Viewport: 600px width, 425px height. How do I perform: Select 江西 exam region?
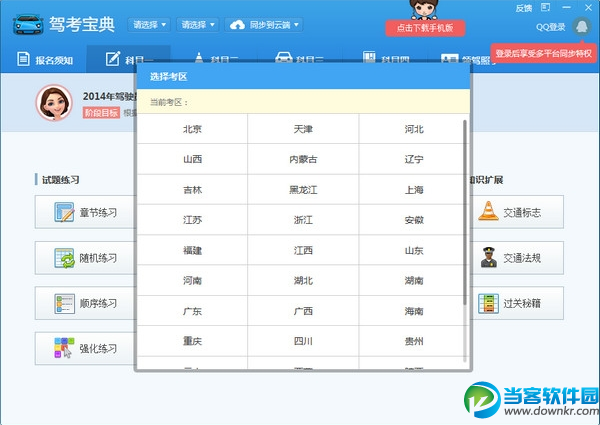click(303, 250)
